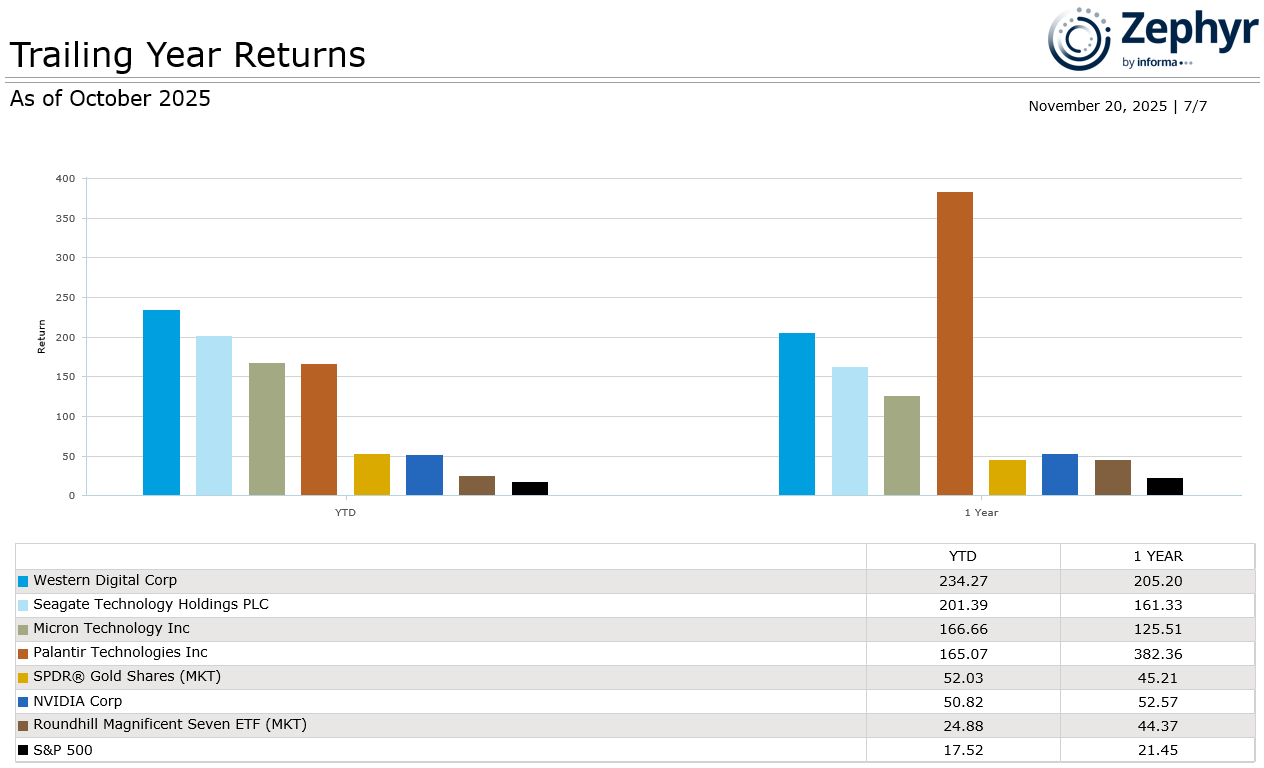Image resolution: width=1264 pixels, height=768 pixels.
Task: Click the YTD axis label under chart
Action: 345,512
